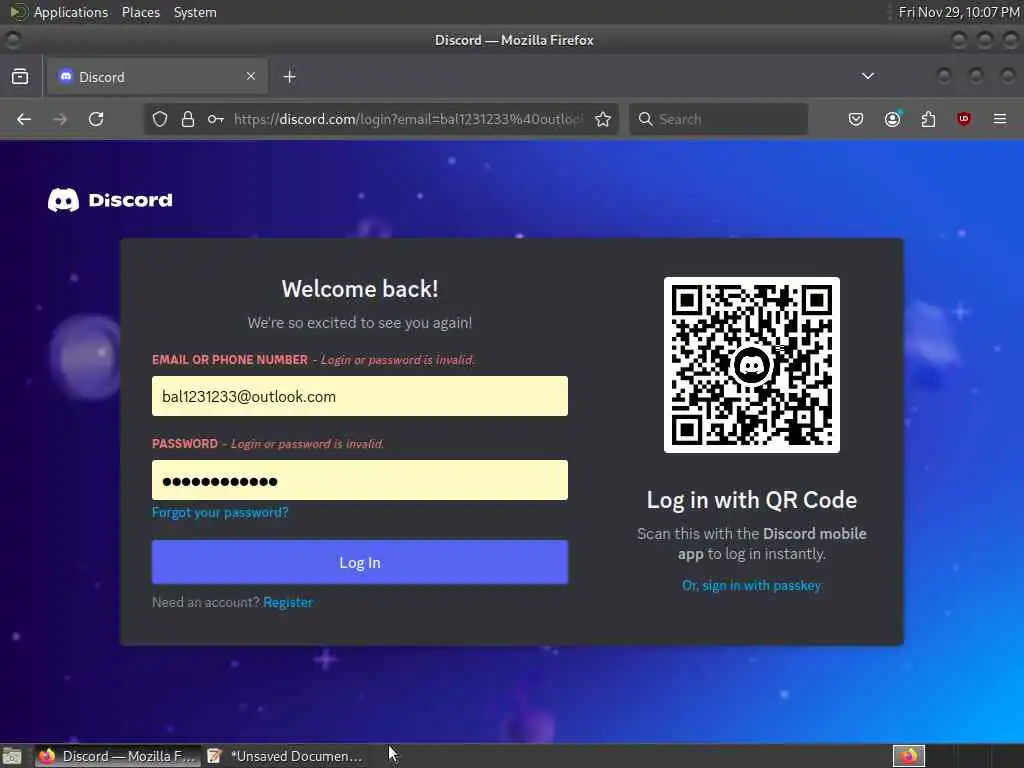
Task: Close the Discord tab
Action: tap(251, 76)
